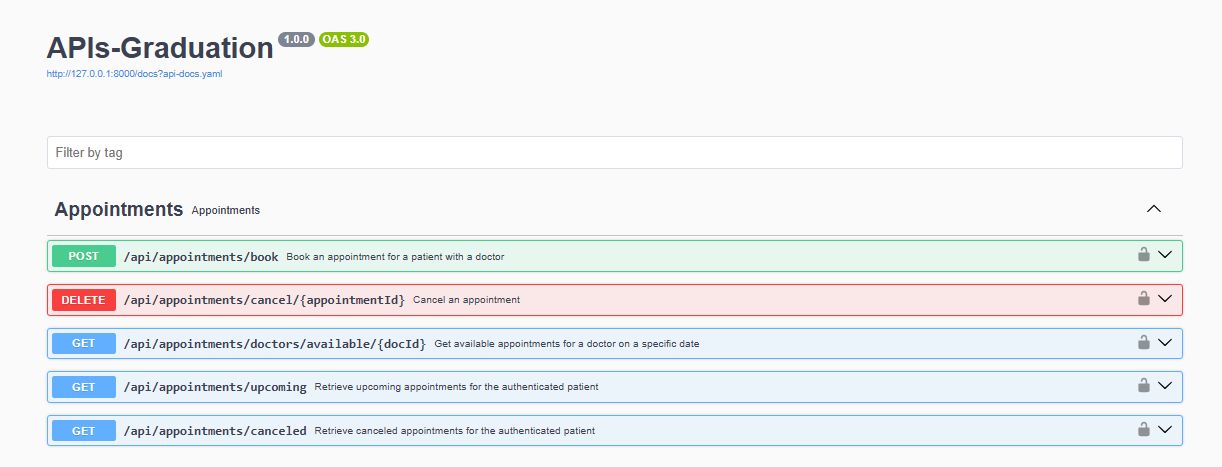Click lock icon on POST book endpoint
This screenshot has width=1222, height=467.
[1143, 255]
